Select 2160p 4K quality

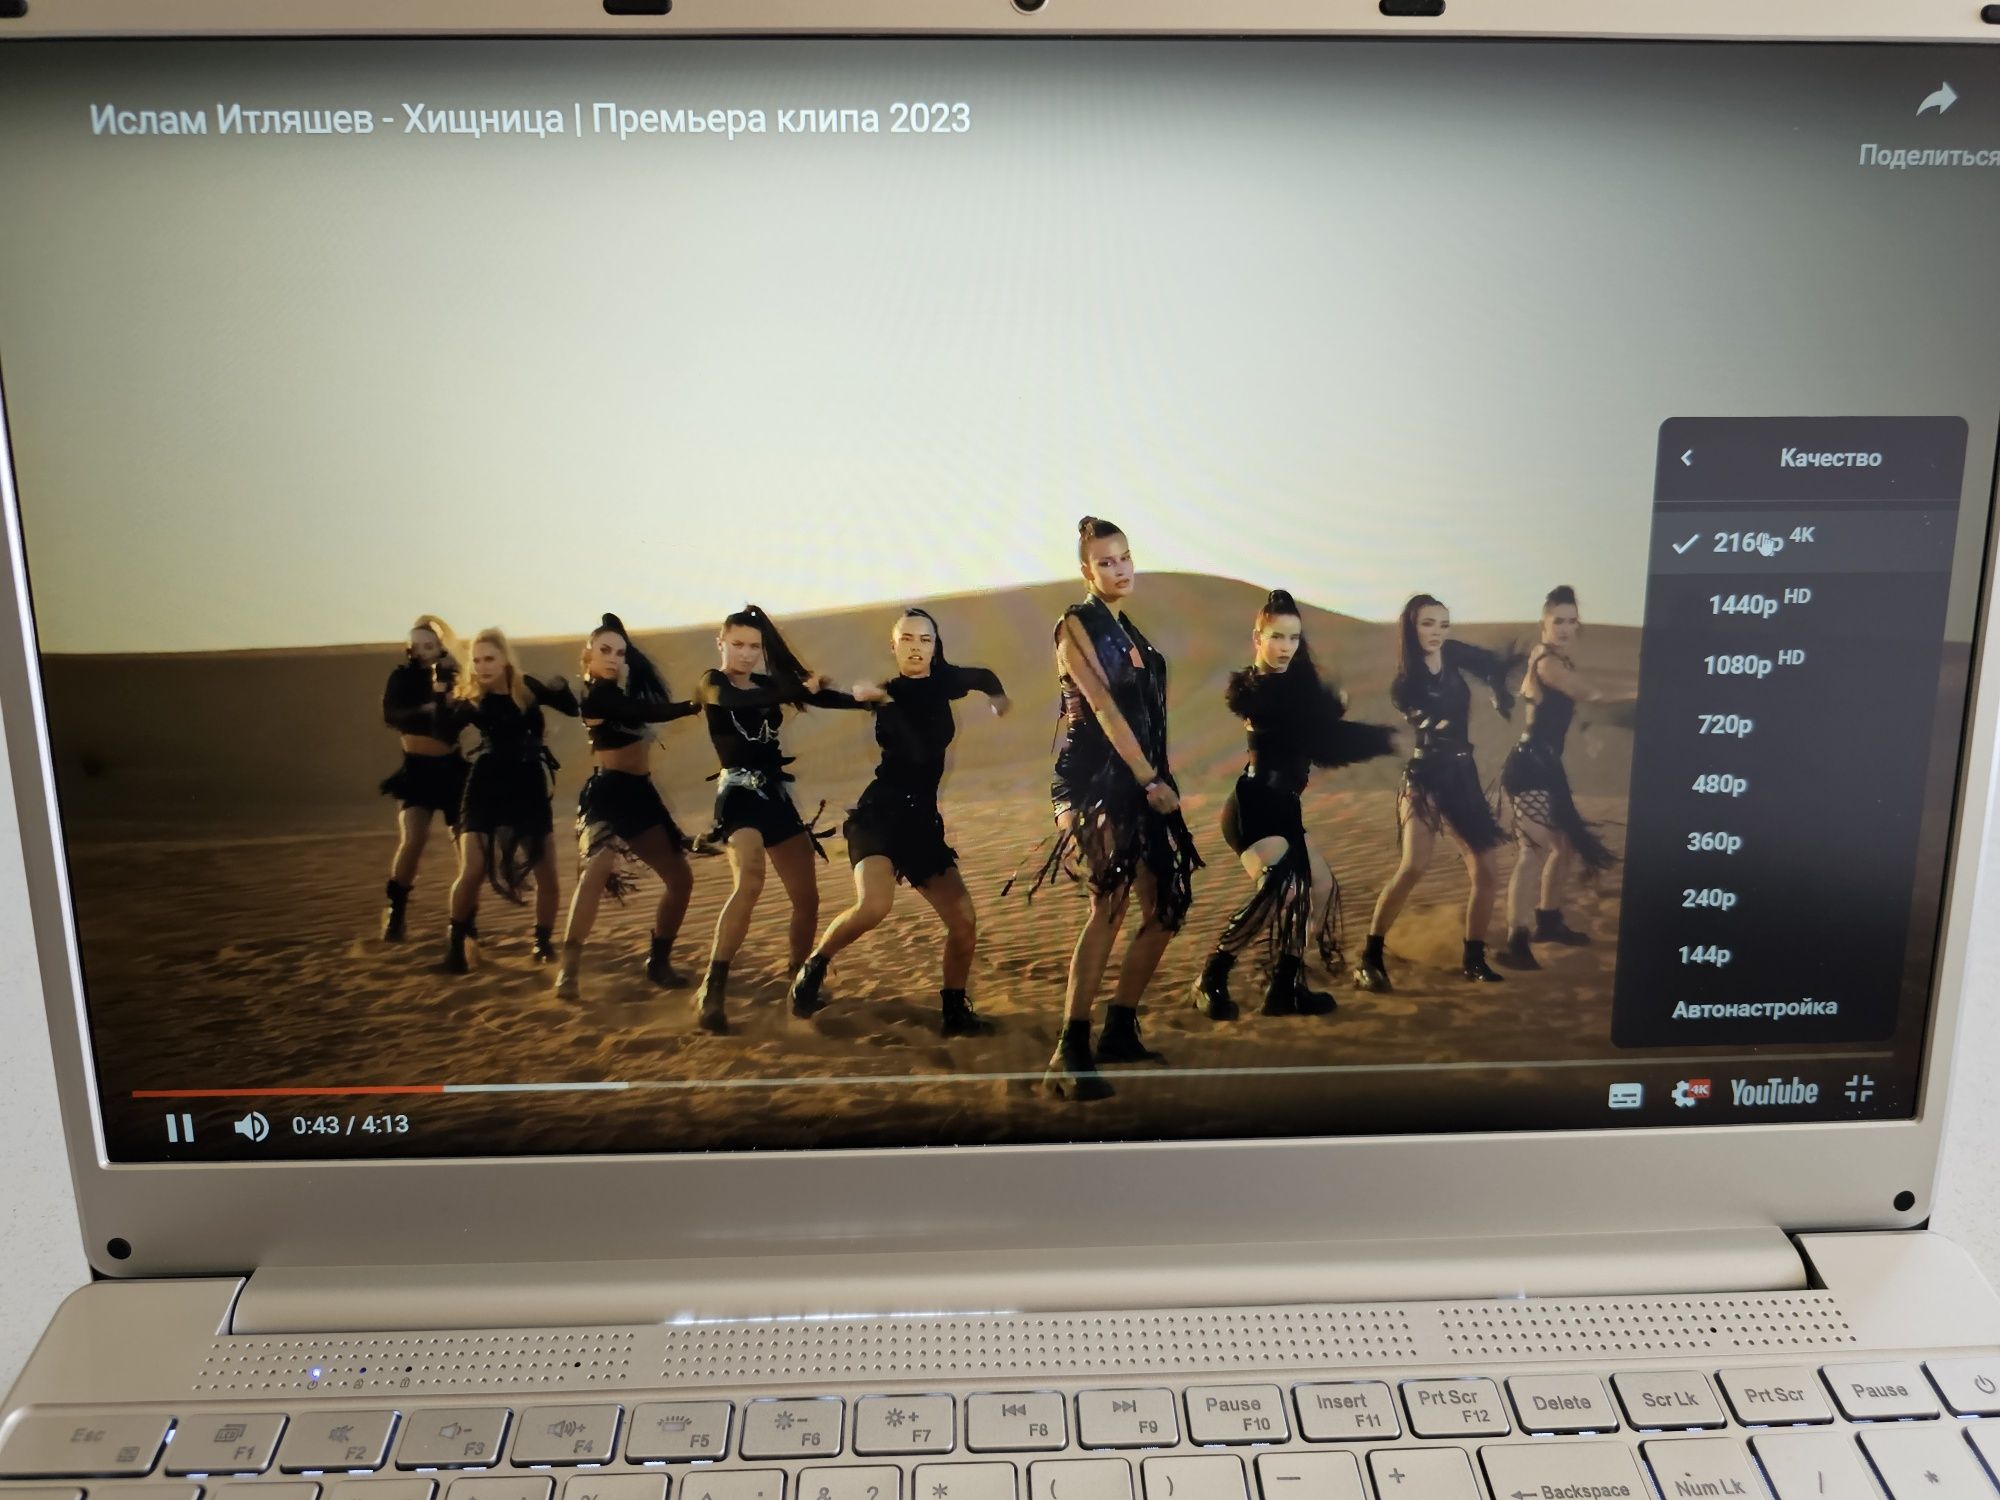[x=1805, y=542]
